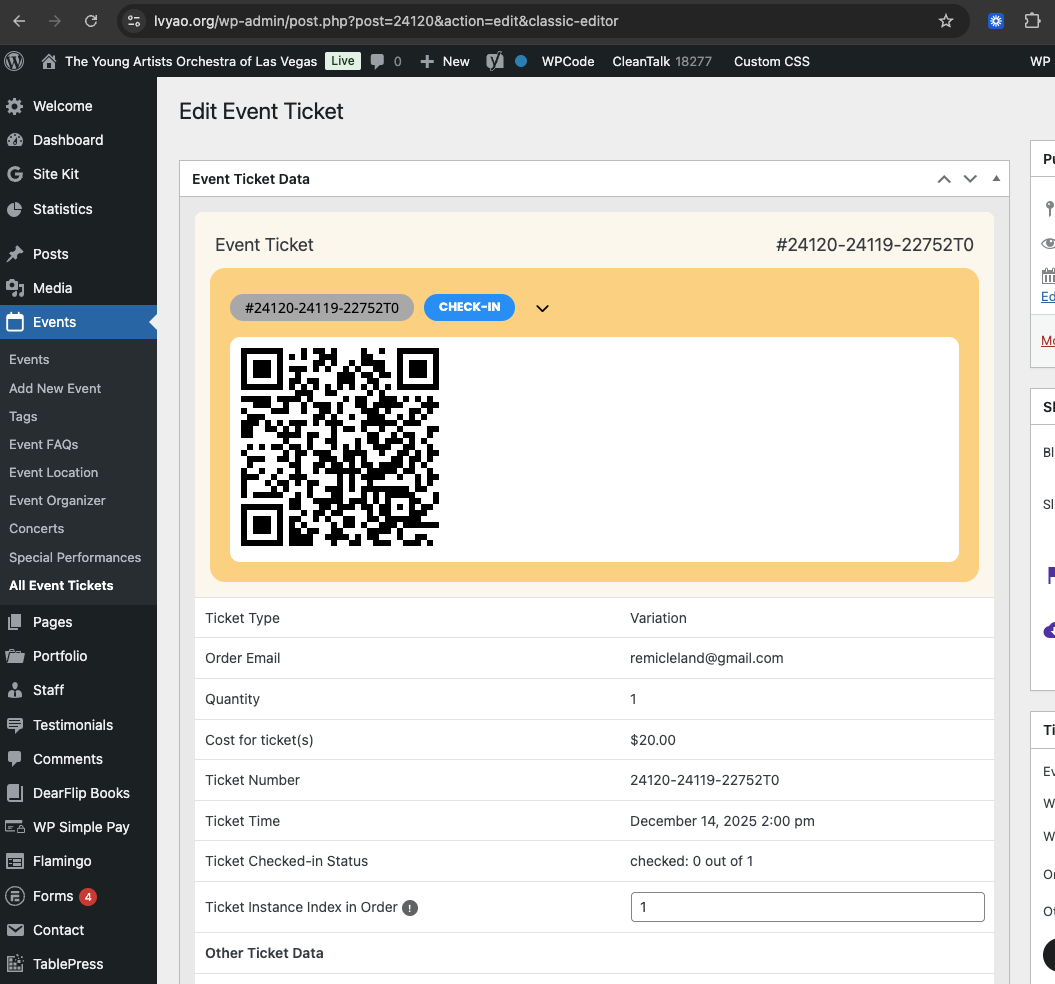Collapse the Event Ticket Data panel
The width and height of the screenshot is (1055, 984).
pos(995,179)
